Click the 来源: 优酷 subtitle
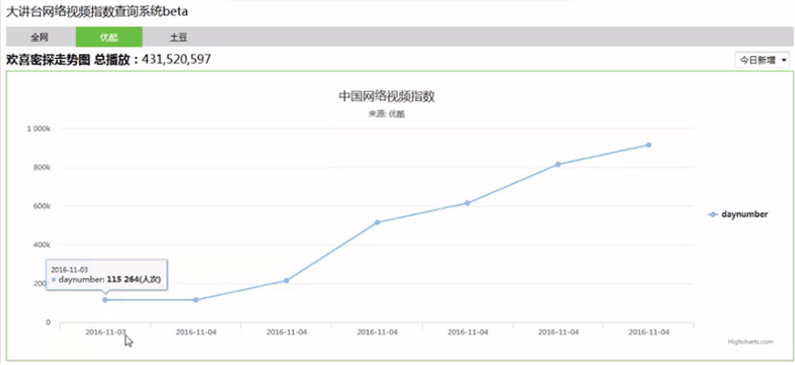The image size is (795, 365). [x=386, y=114]
